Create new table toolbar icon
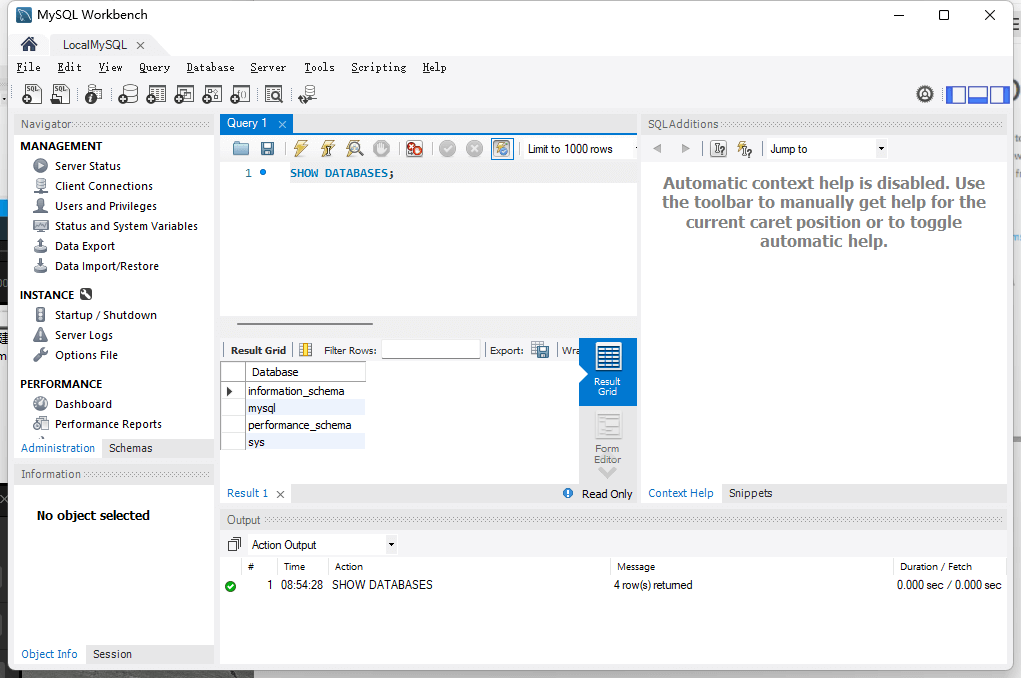 click(x=156, y=94)
